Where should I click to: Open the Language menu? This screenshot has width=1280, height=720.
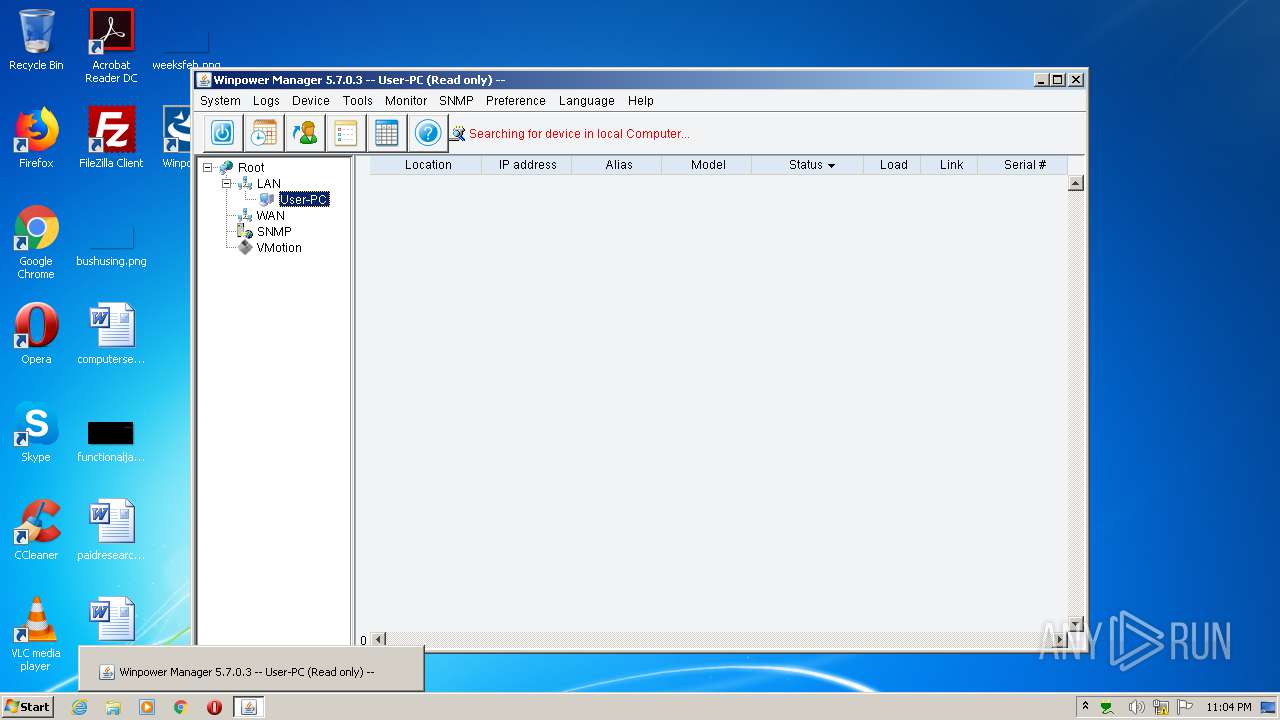587,101
